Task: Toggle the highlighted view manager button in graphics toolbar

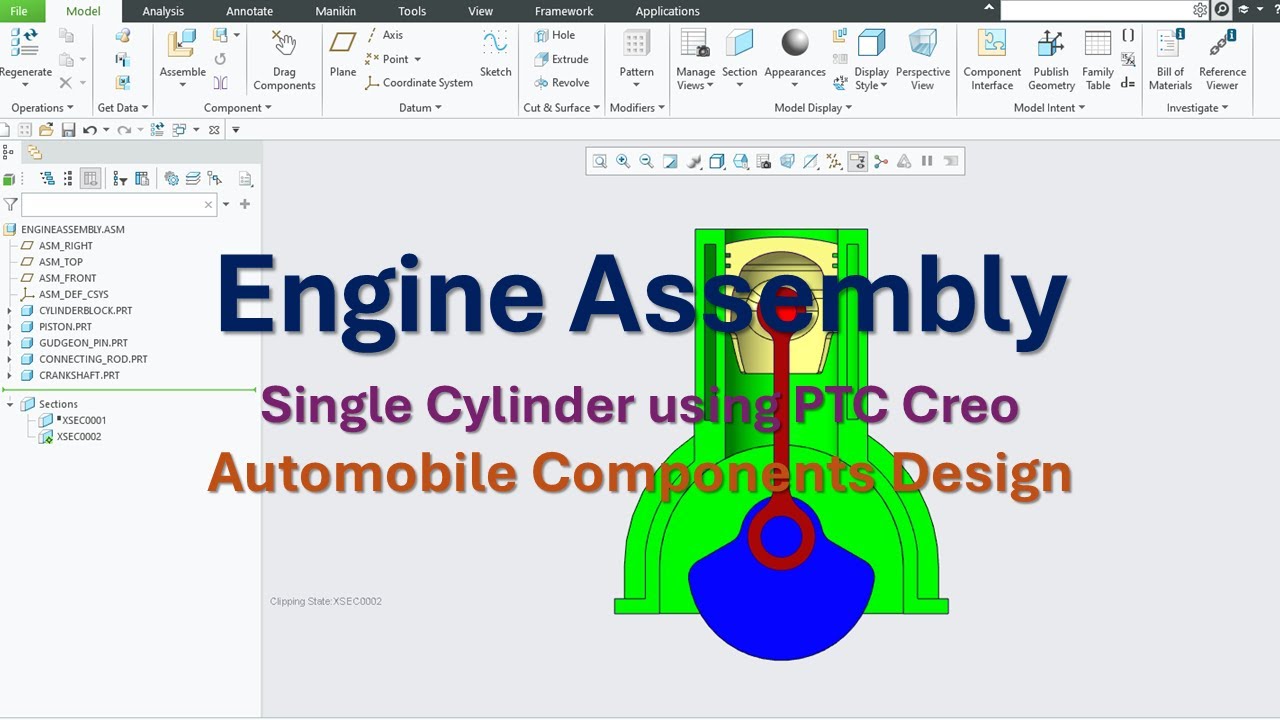Action: 857,161
